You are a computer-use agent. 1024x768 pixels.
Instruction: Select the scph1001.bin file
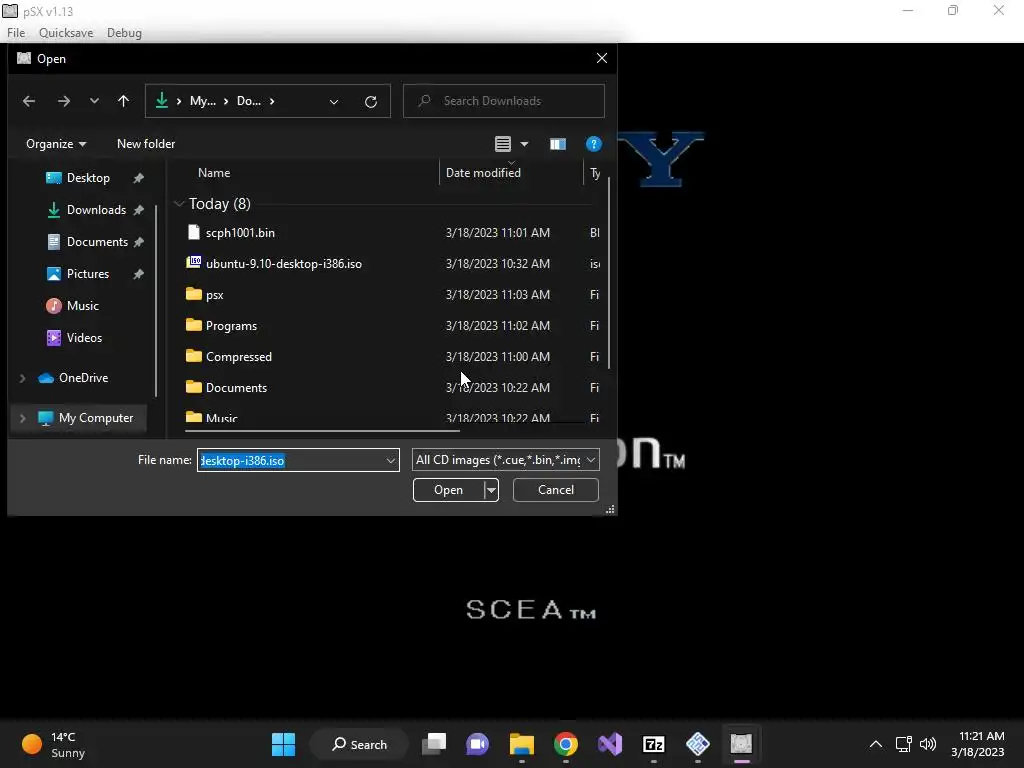[x=240, y=233]
